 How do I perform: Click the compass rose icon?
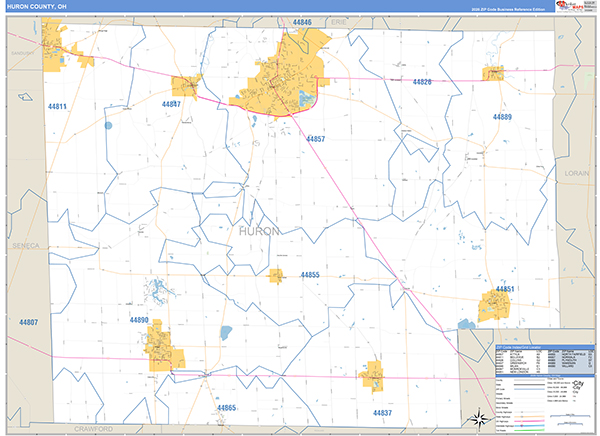pyautogui.click(x=478, y=418)
